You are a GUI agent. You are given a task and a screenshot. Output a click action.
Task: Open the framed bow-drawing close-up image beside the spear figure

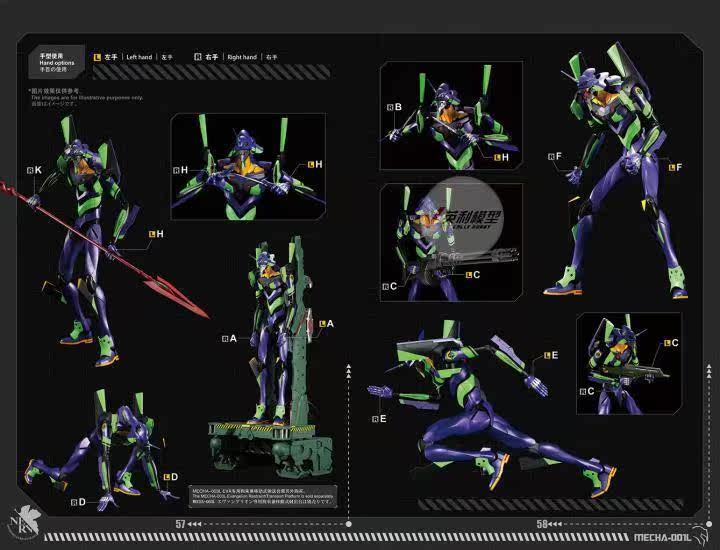pyautogui.click(x=248, y=167)
